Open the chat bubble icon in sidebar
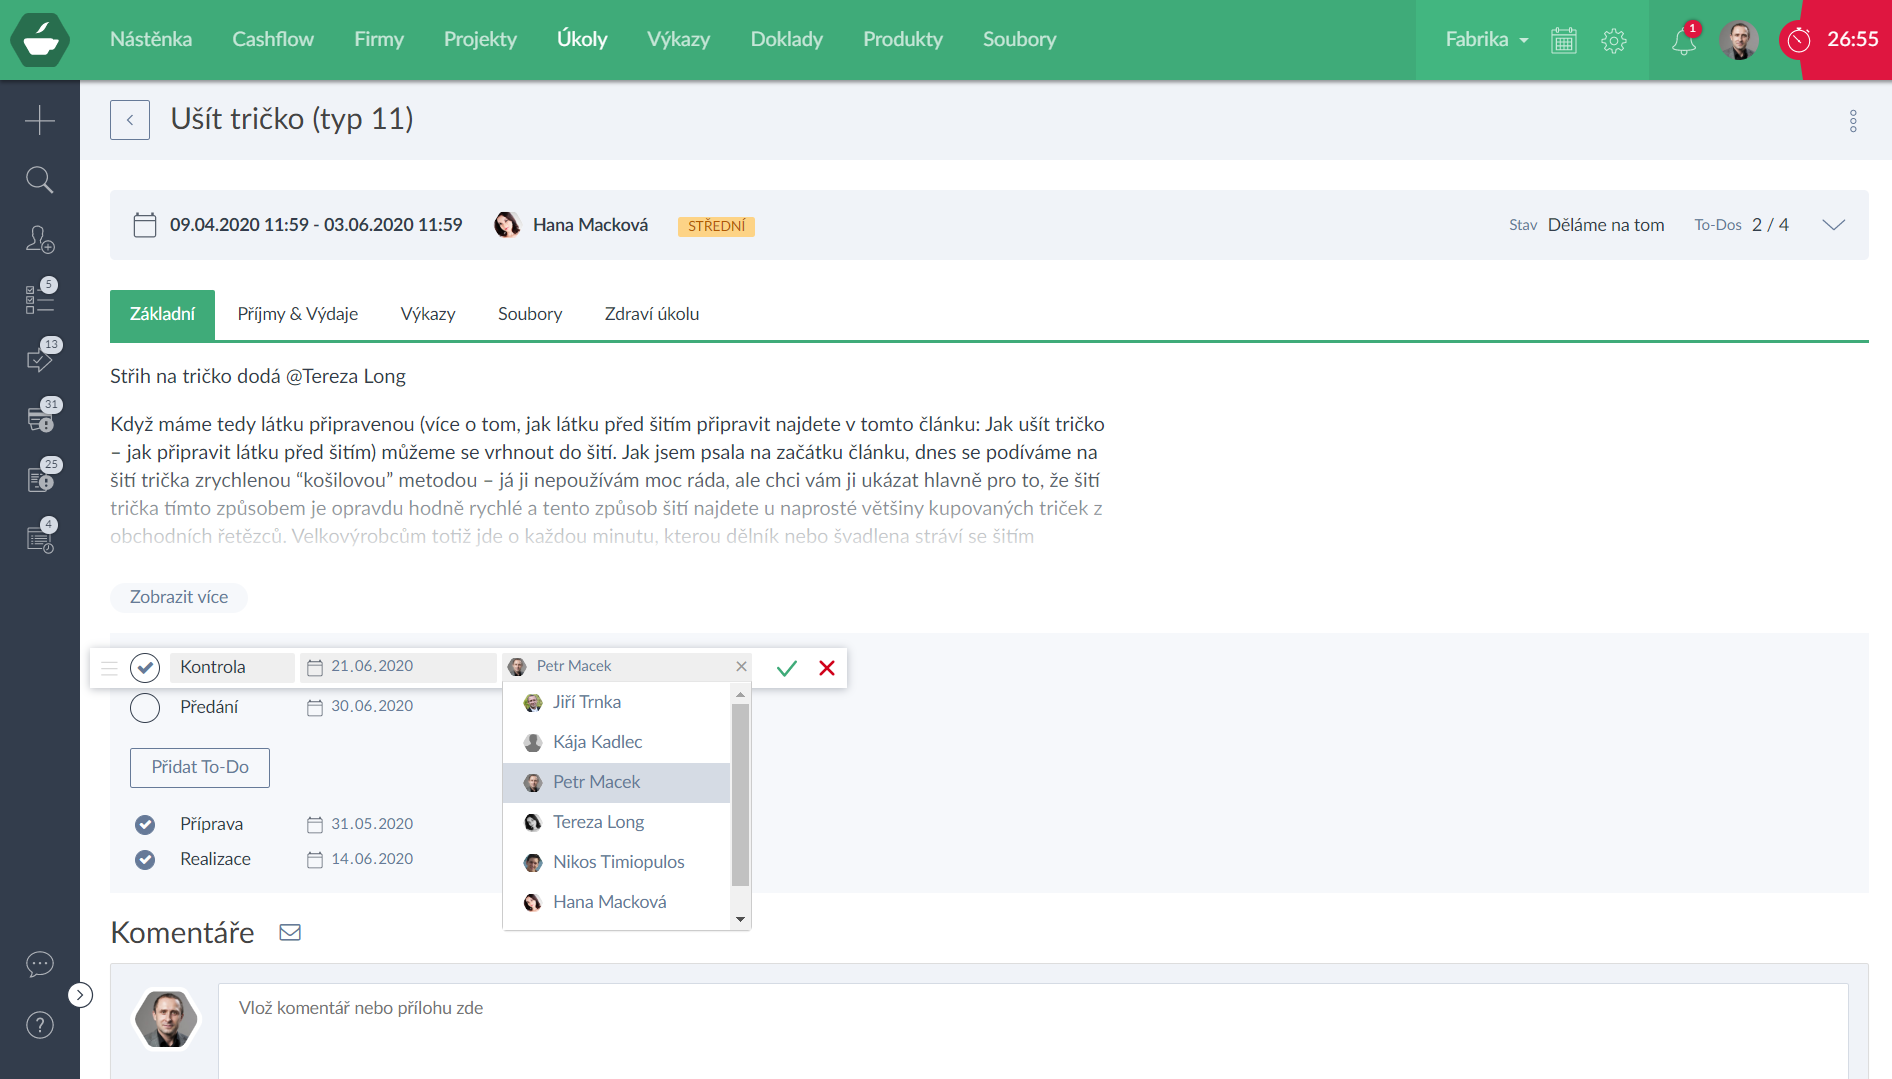The image size is (1892, 1079). [39, 964]
